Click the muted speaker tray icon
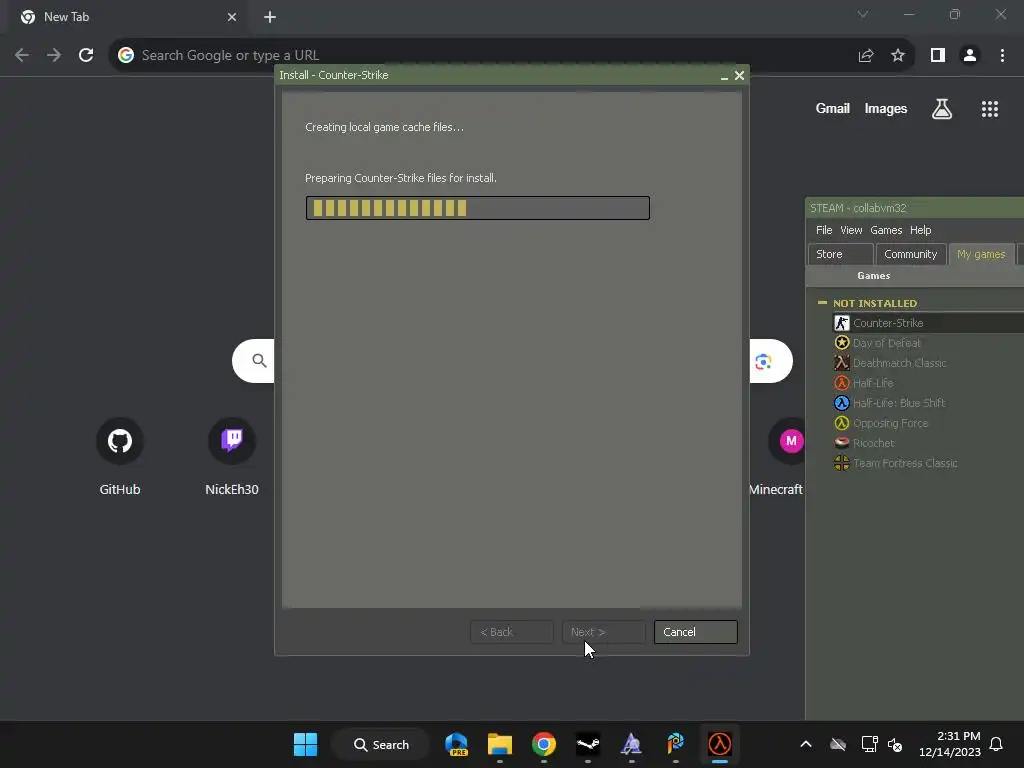This screenshot has height=768, width=1024. [895, 744]
